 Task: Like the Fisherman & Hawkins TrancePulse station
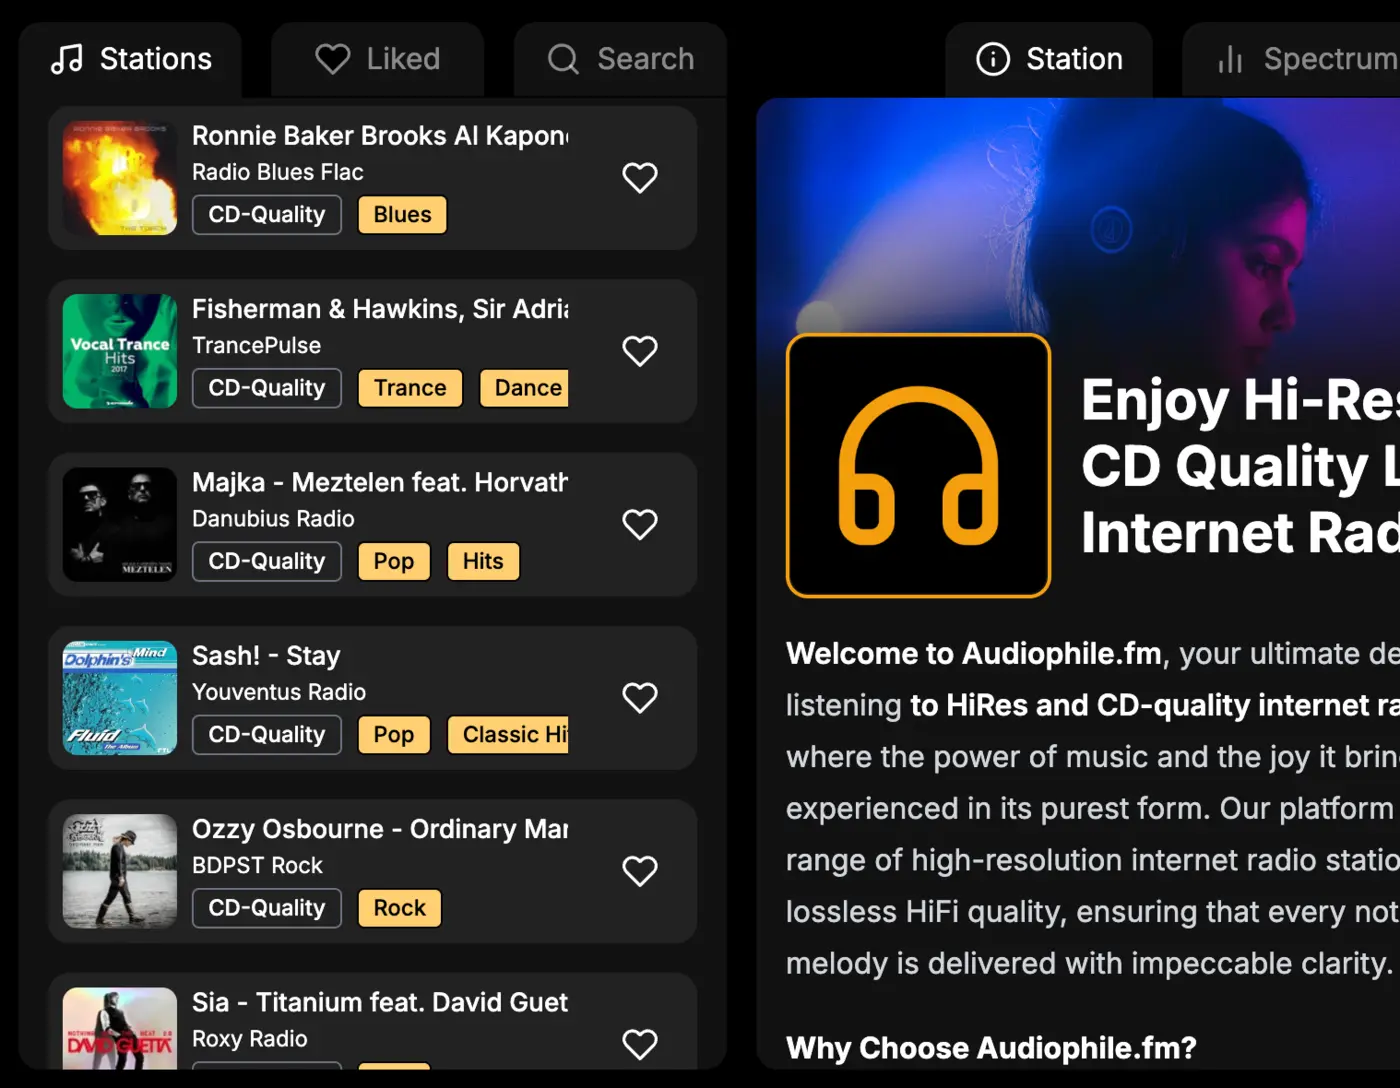(640, 351)
